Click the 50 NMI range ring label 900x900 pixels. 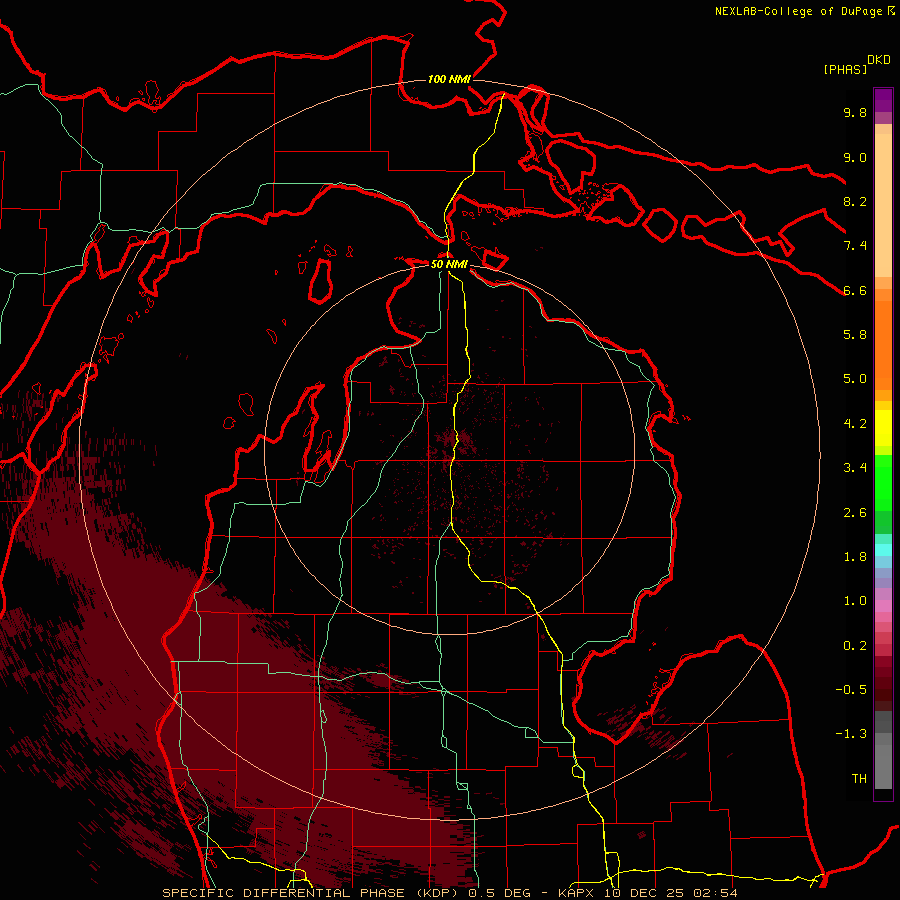tap(449, 264)
